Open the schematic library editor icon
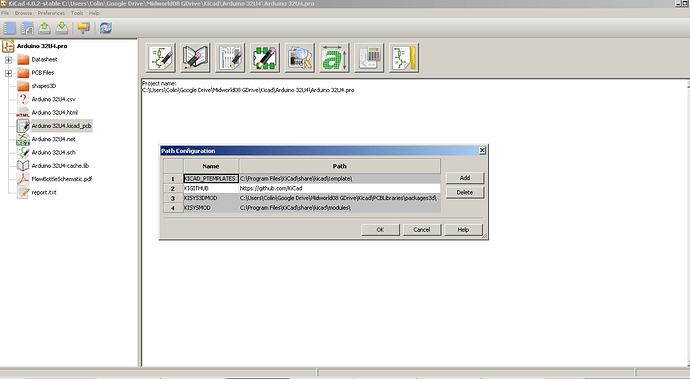This screenshot has width=690, height=379. (195, 58)
